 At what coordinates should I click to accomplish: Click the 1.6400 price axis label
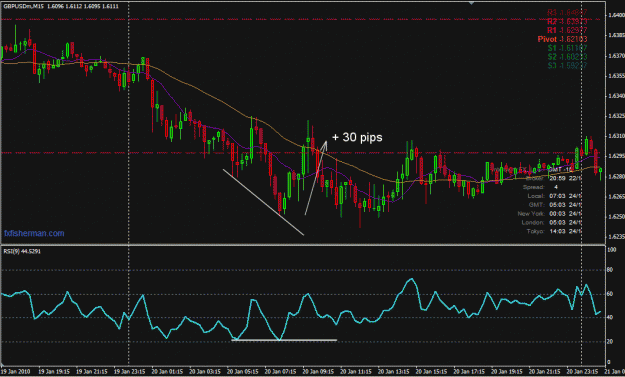(x=616, y=15)
